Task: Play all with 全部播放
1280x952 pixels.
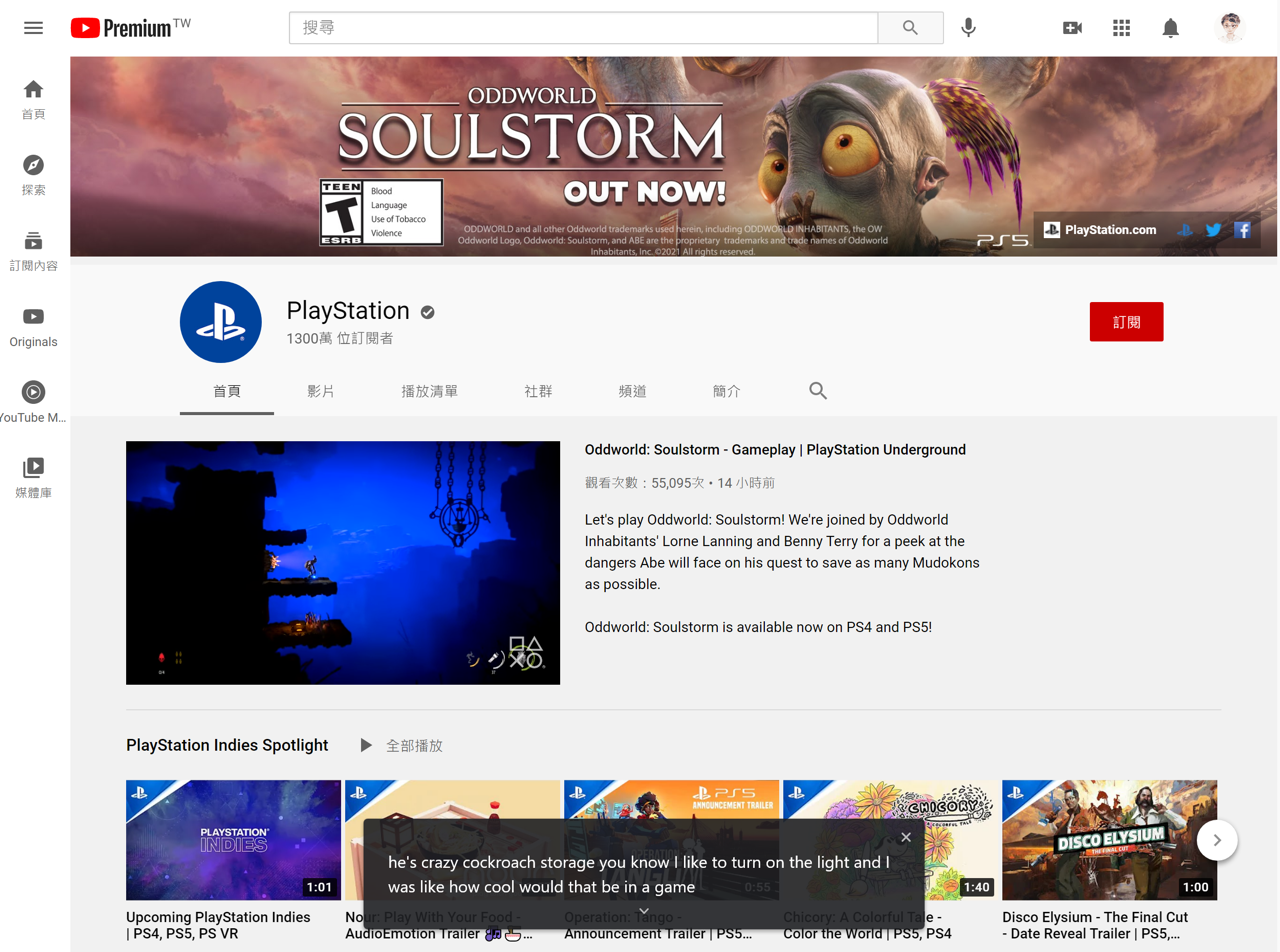Action: pos(401,745)
